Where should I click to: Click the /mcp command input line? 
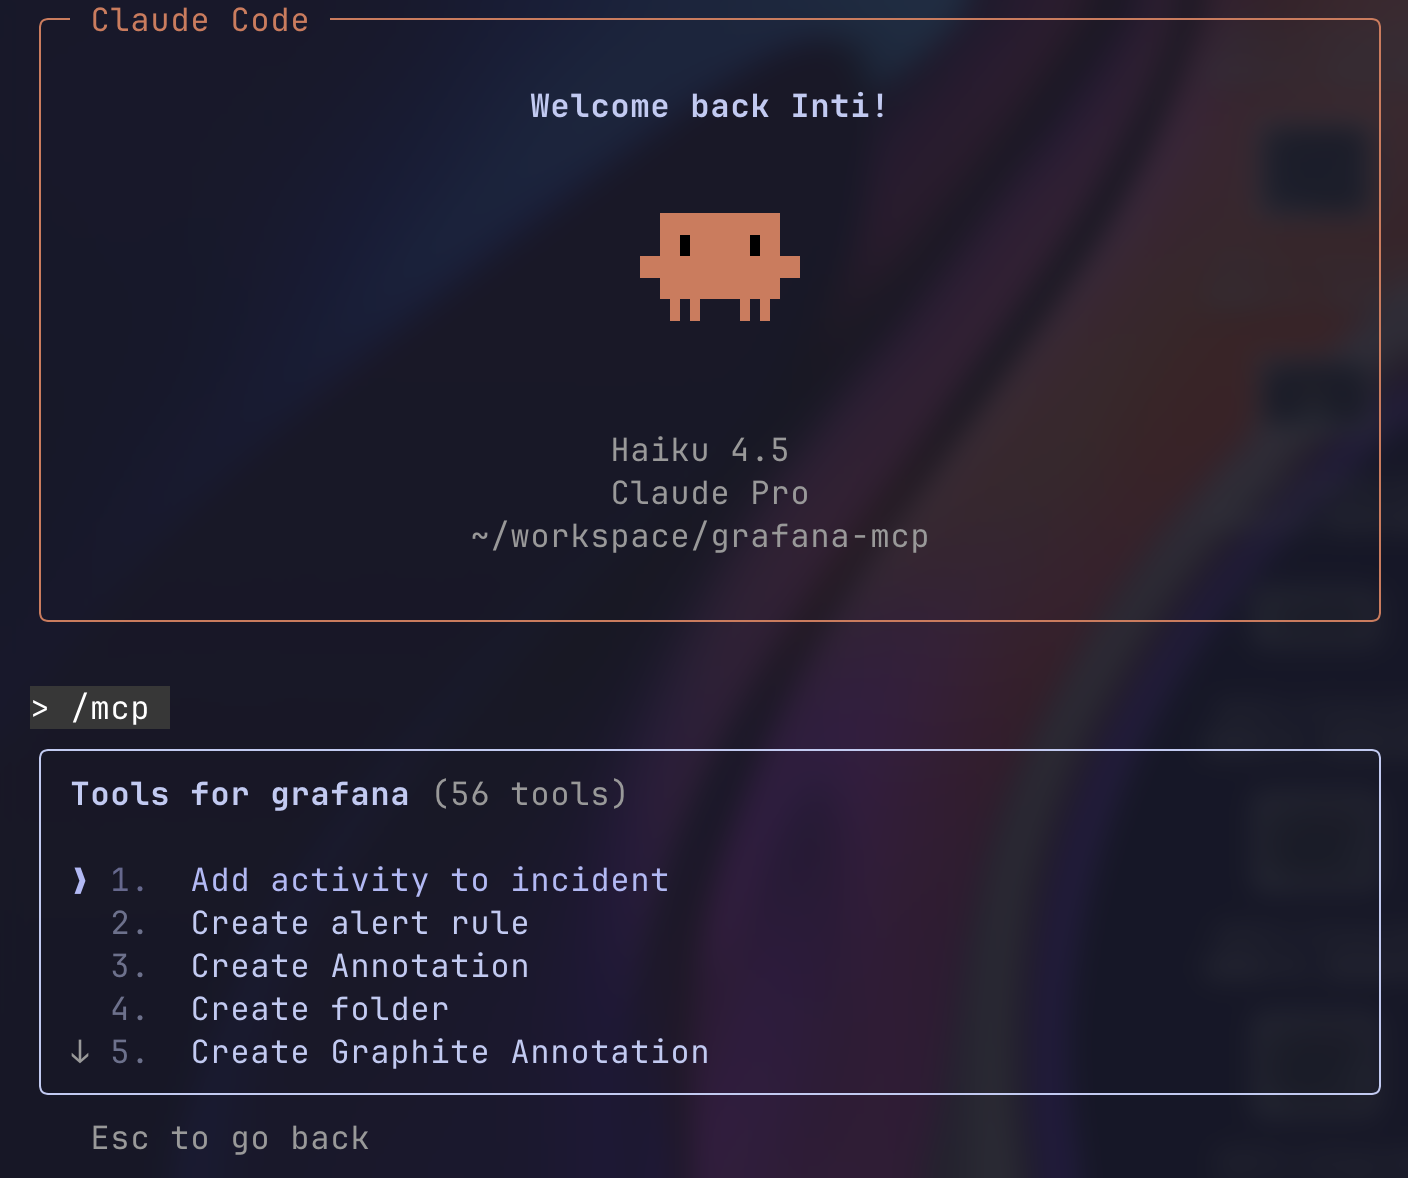100,708
